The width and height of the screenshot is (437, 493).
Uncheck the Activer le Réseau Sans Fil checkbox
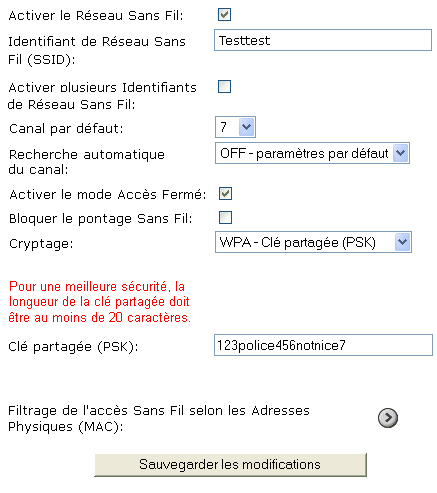[x=224, y=15]
